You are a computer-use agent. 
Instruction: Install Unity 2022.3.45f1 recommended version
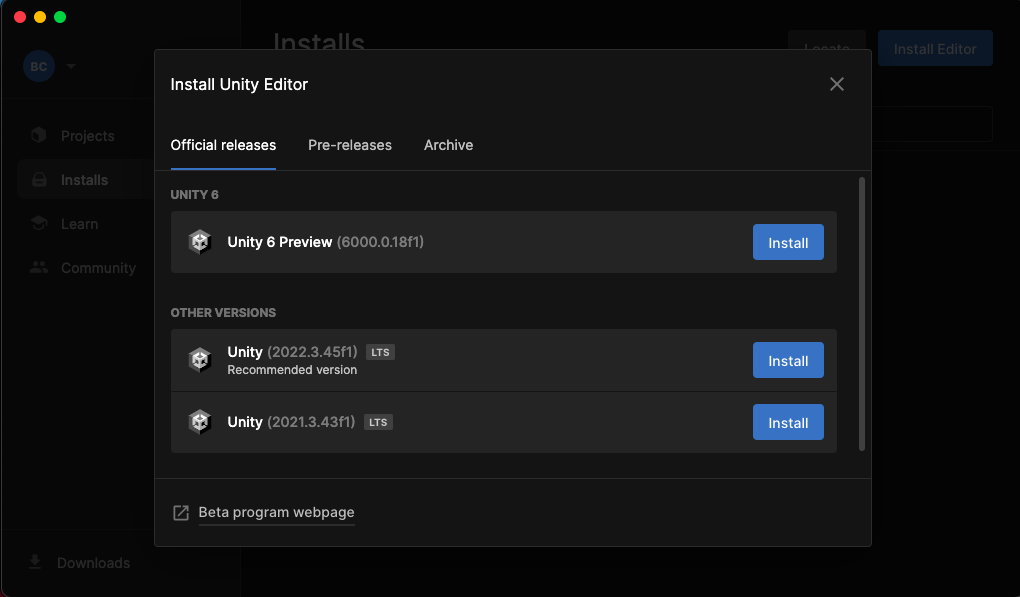(788, 360)
